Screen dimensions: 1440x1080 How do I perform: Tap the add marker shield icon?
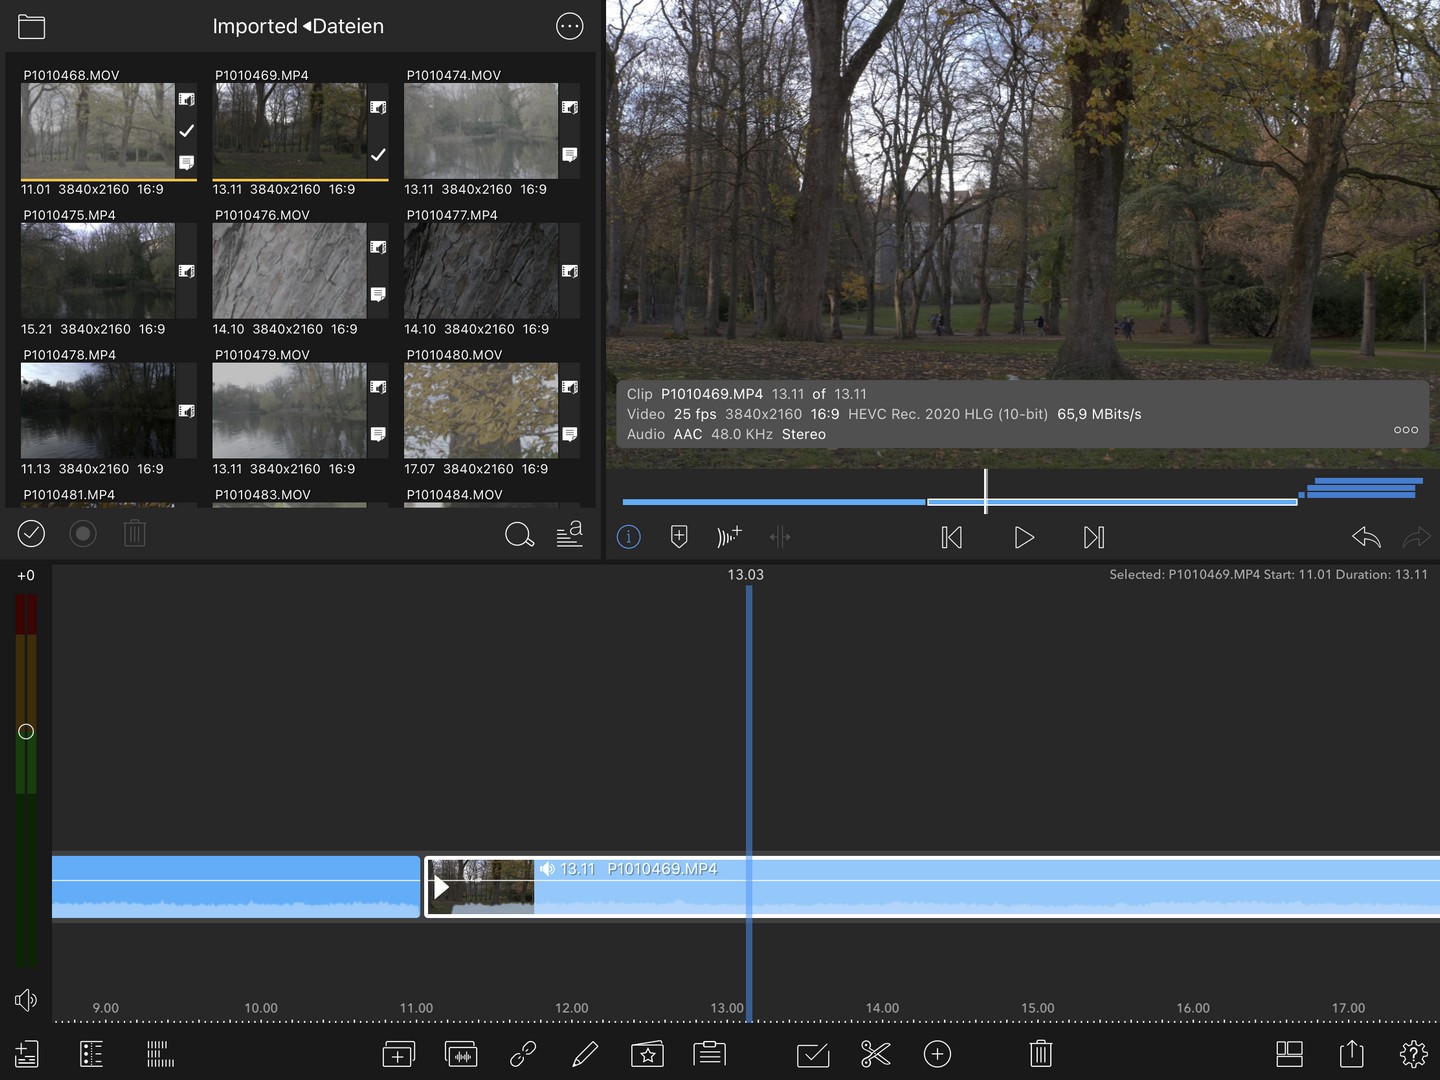679,537
